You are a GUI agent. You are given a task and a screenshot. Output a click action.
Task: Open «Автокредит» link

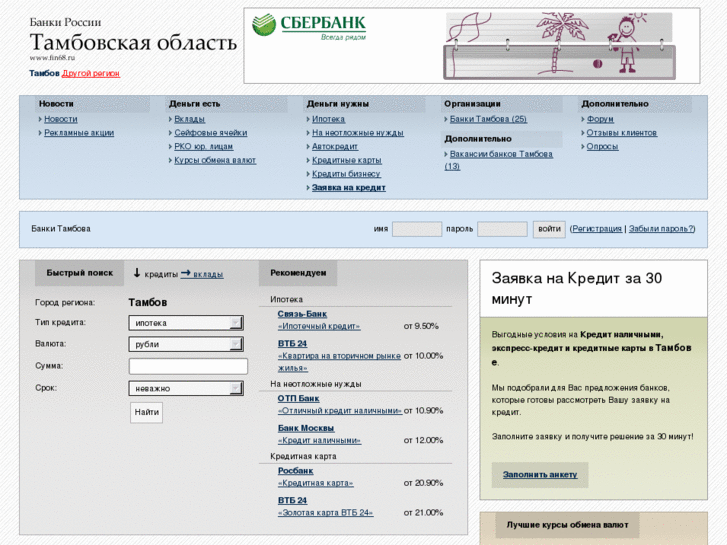pos(335,147)
